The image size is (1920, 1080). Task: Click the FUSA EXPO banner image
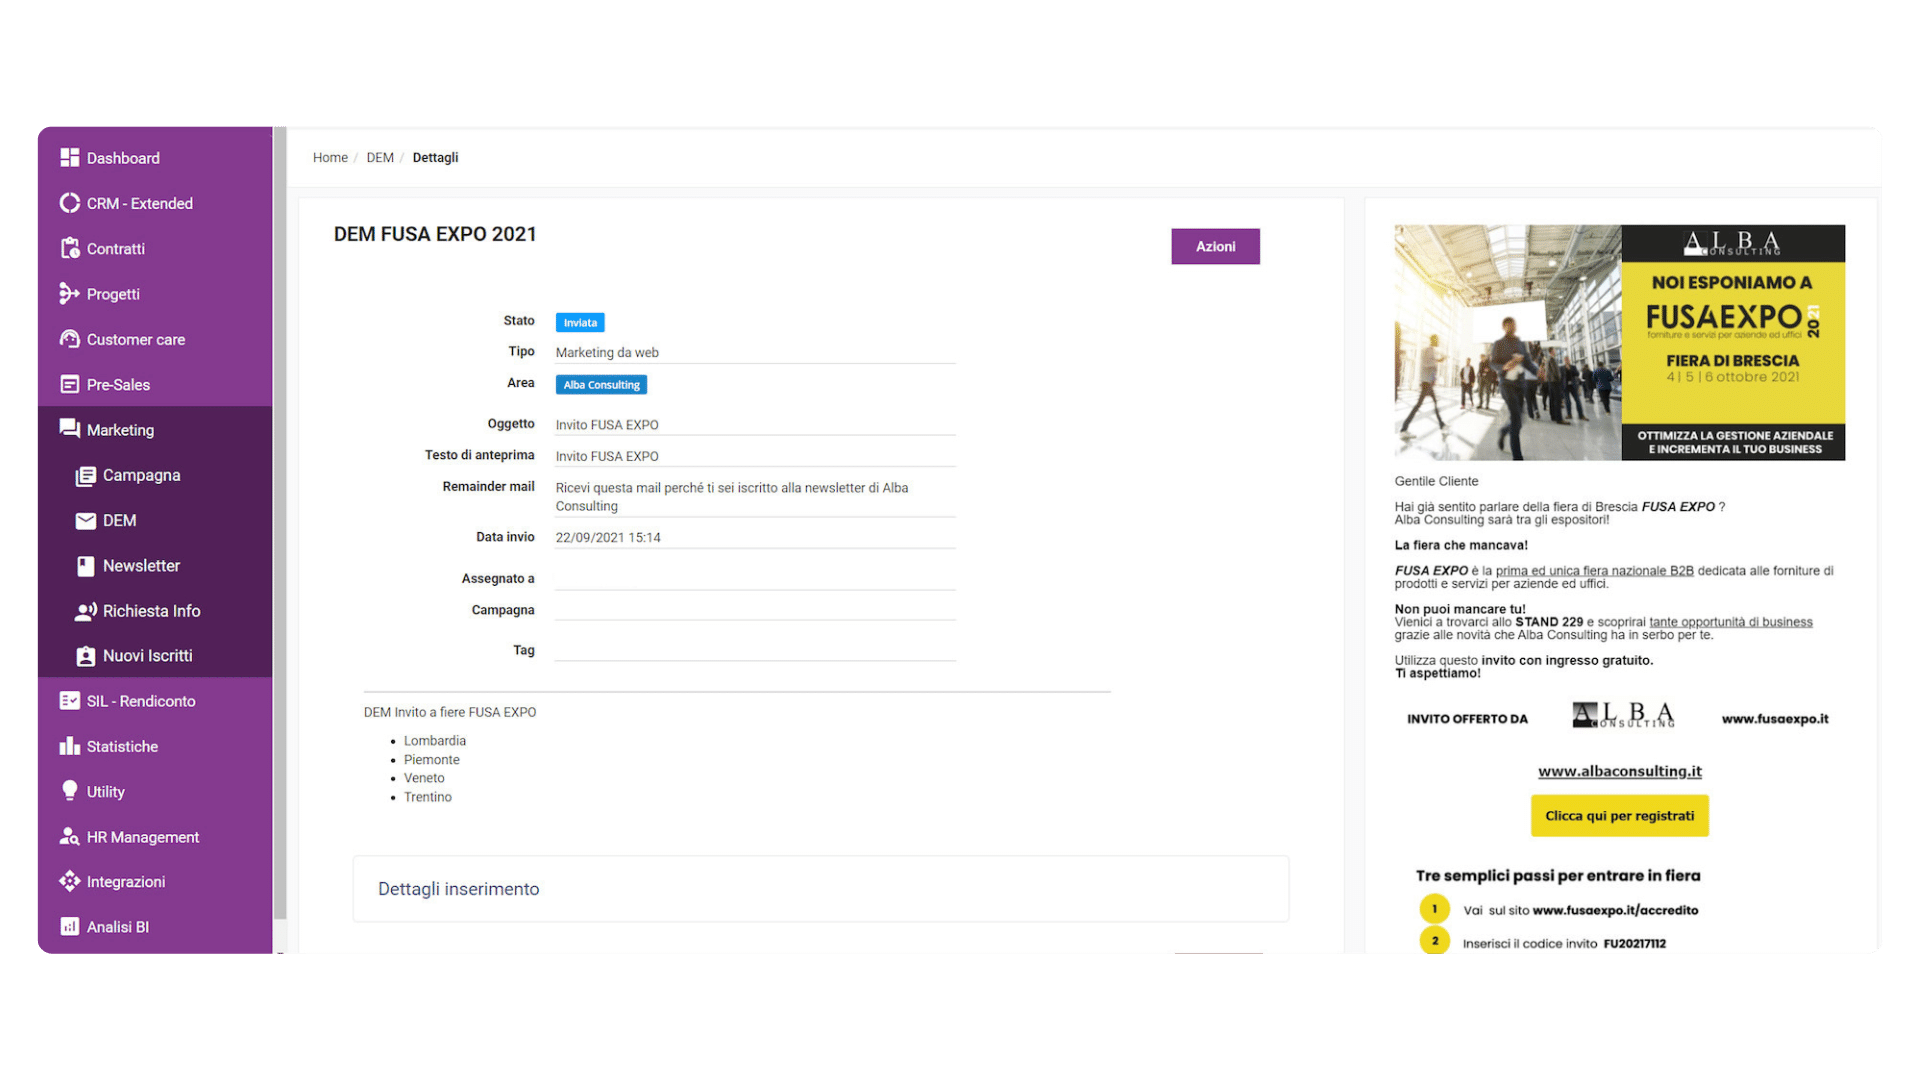click(x=1619, y=342)
